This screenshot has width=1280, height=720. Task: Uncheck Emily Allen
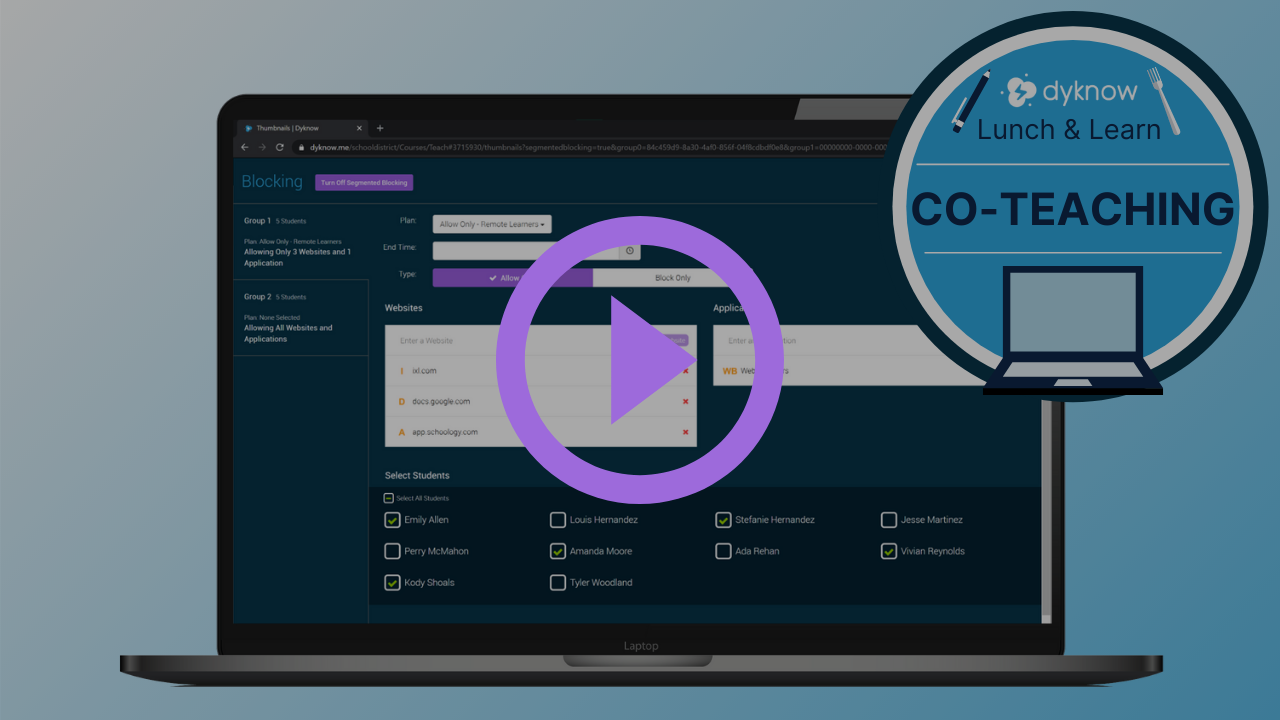pyautogui.click(x=392, y=520)
